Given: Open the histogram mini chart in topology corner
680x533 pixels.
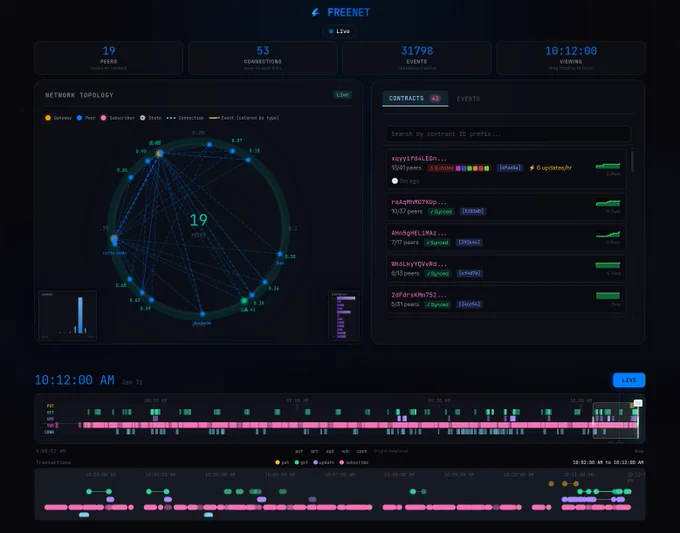Looking at the screenshot, I should pos(68,315).
